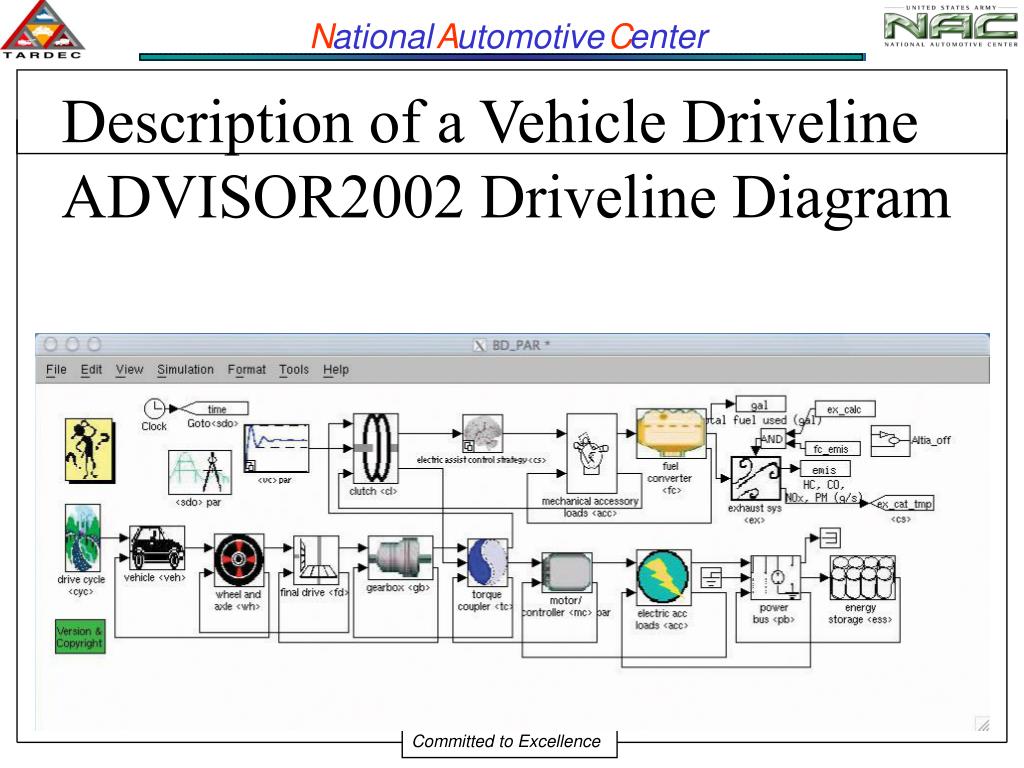The height and width of the screenshot is (768, 1024).
Task: Select the clutch <cl> block
Action: coord(376,448)
